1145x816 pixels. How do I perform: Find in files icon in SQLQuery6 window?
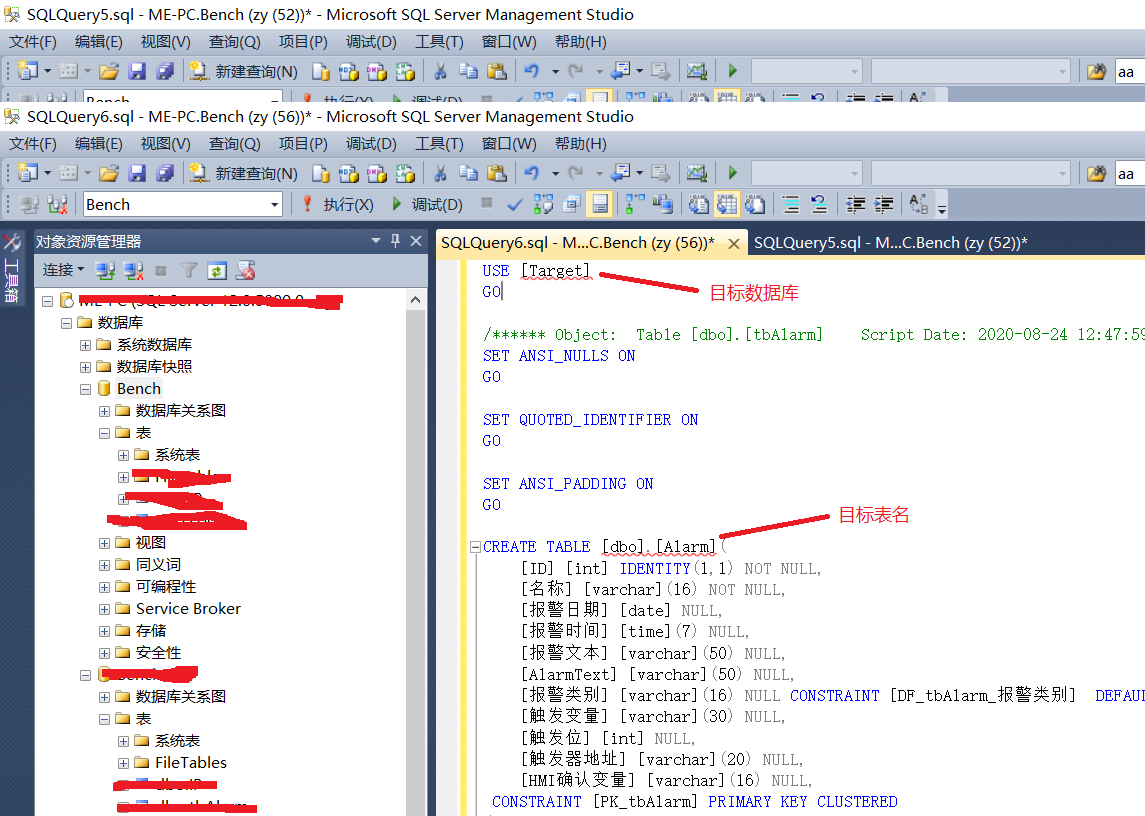(x=1096, y=173)
